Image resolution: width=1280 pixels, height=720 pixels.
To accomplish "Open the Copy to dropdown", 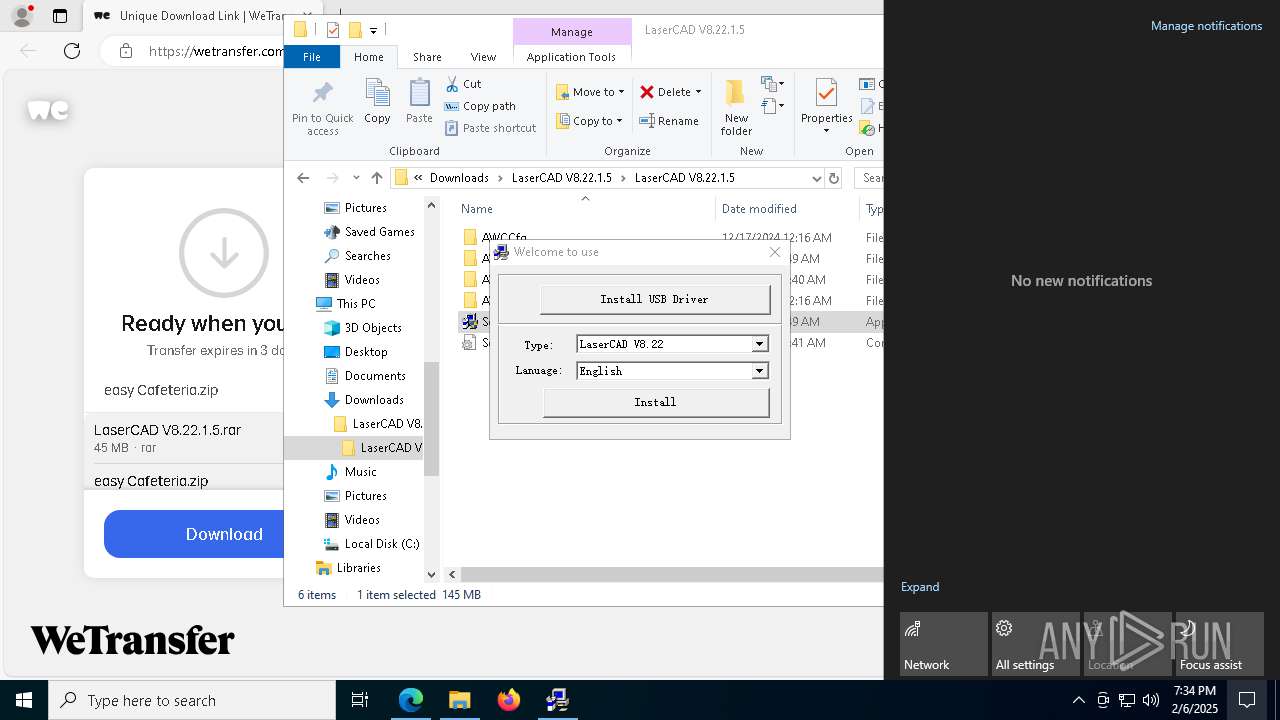I will point(589,121).
